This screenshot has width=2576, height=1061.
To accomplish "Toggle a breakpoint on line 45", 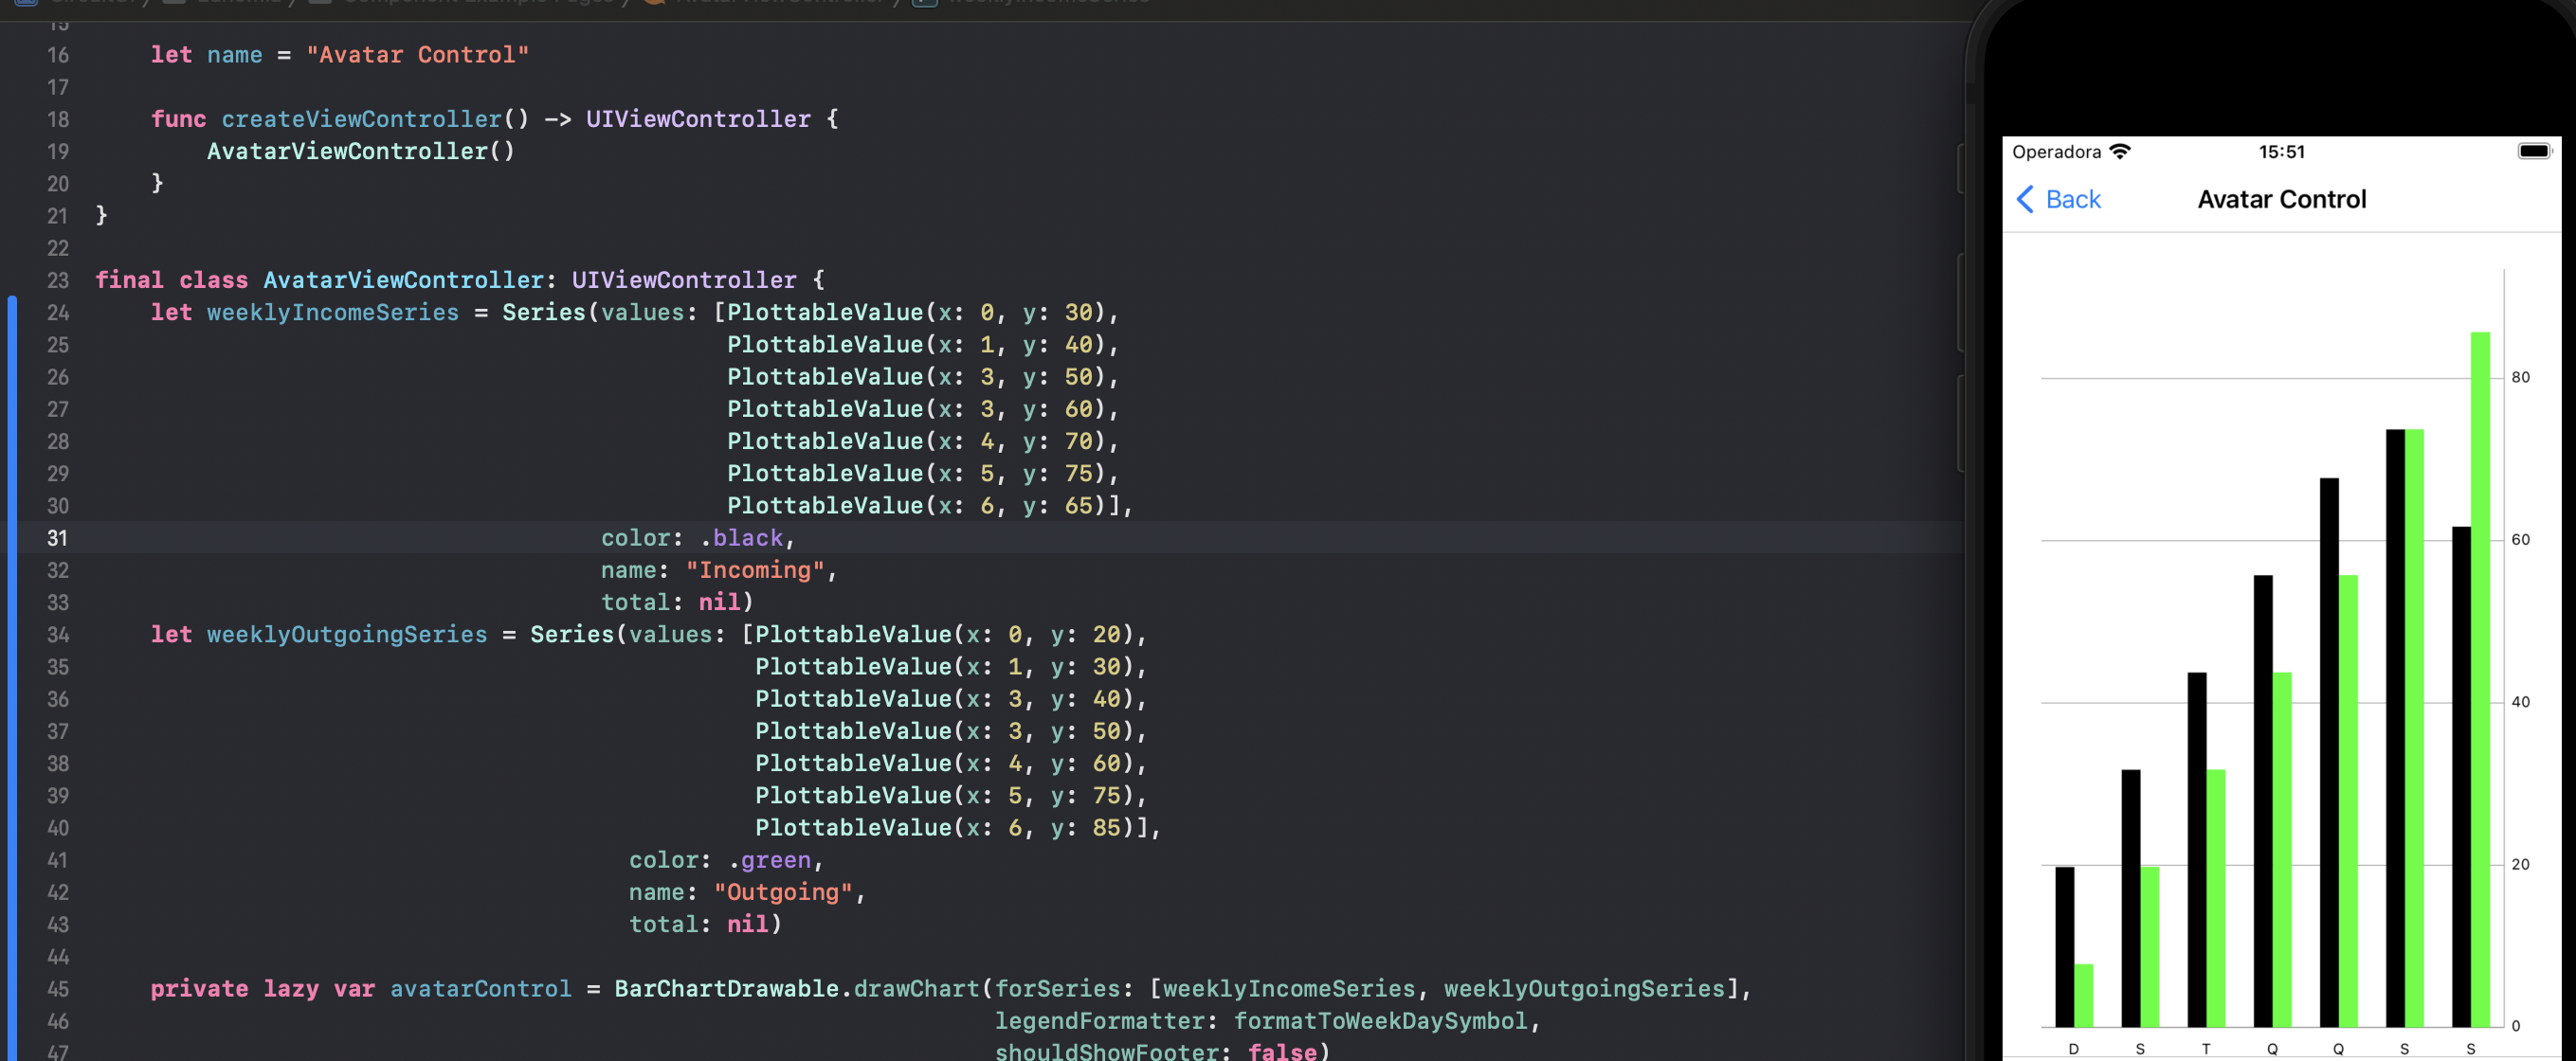I will coord(58,989).
